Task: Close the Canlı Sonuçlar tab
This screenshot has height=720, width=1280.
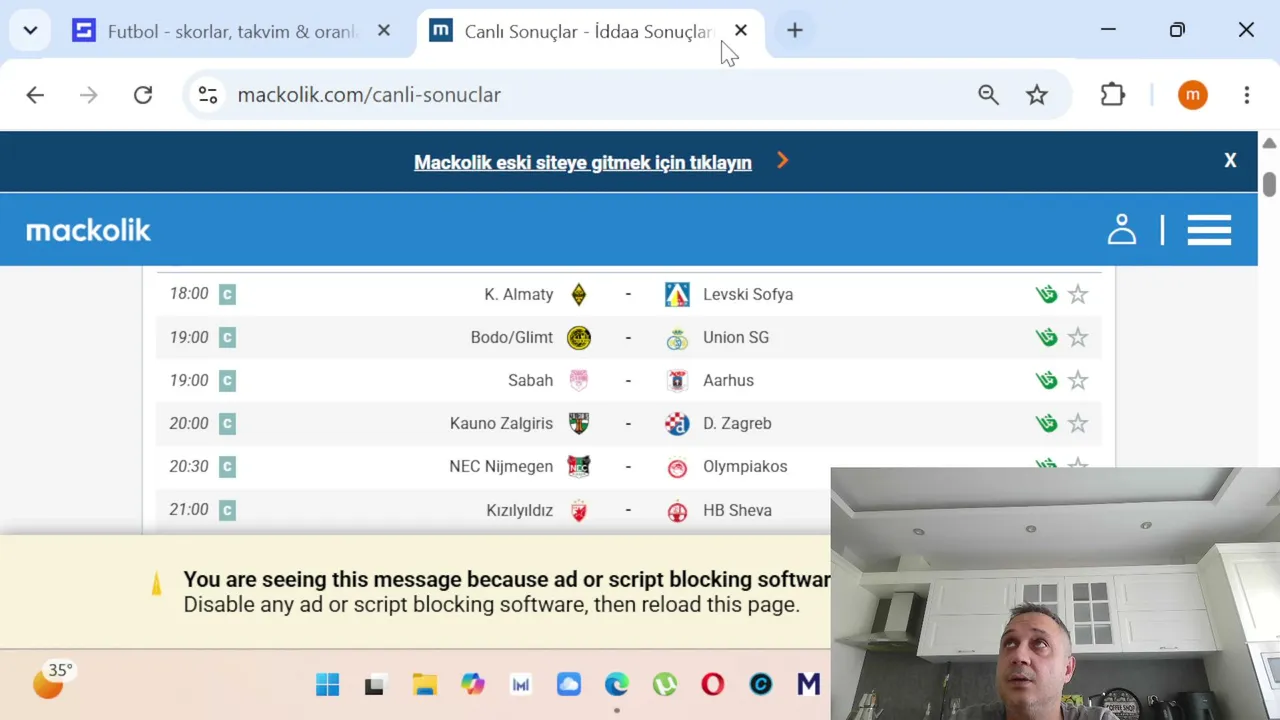Action: click(x=741, y=31)
